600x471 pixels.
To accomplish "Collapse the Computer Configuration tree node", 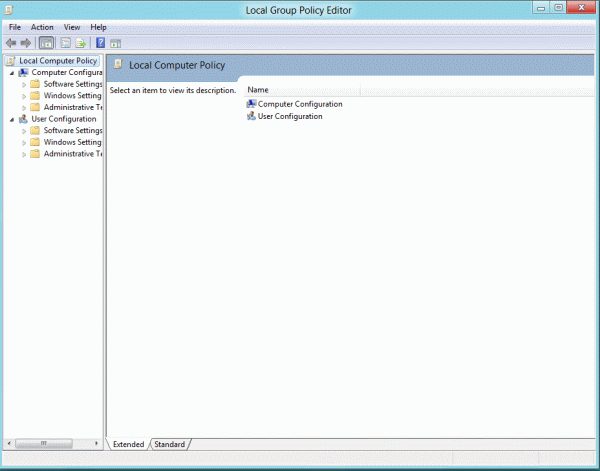I will [12, 73].
